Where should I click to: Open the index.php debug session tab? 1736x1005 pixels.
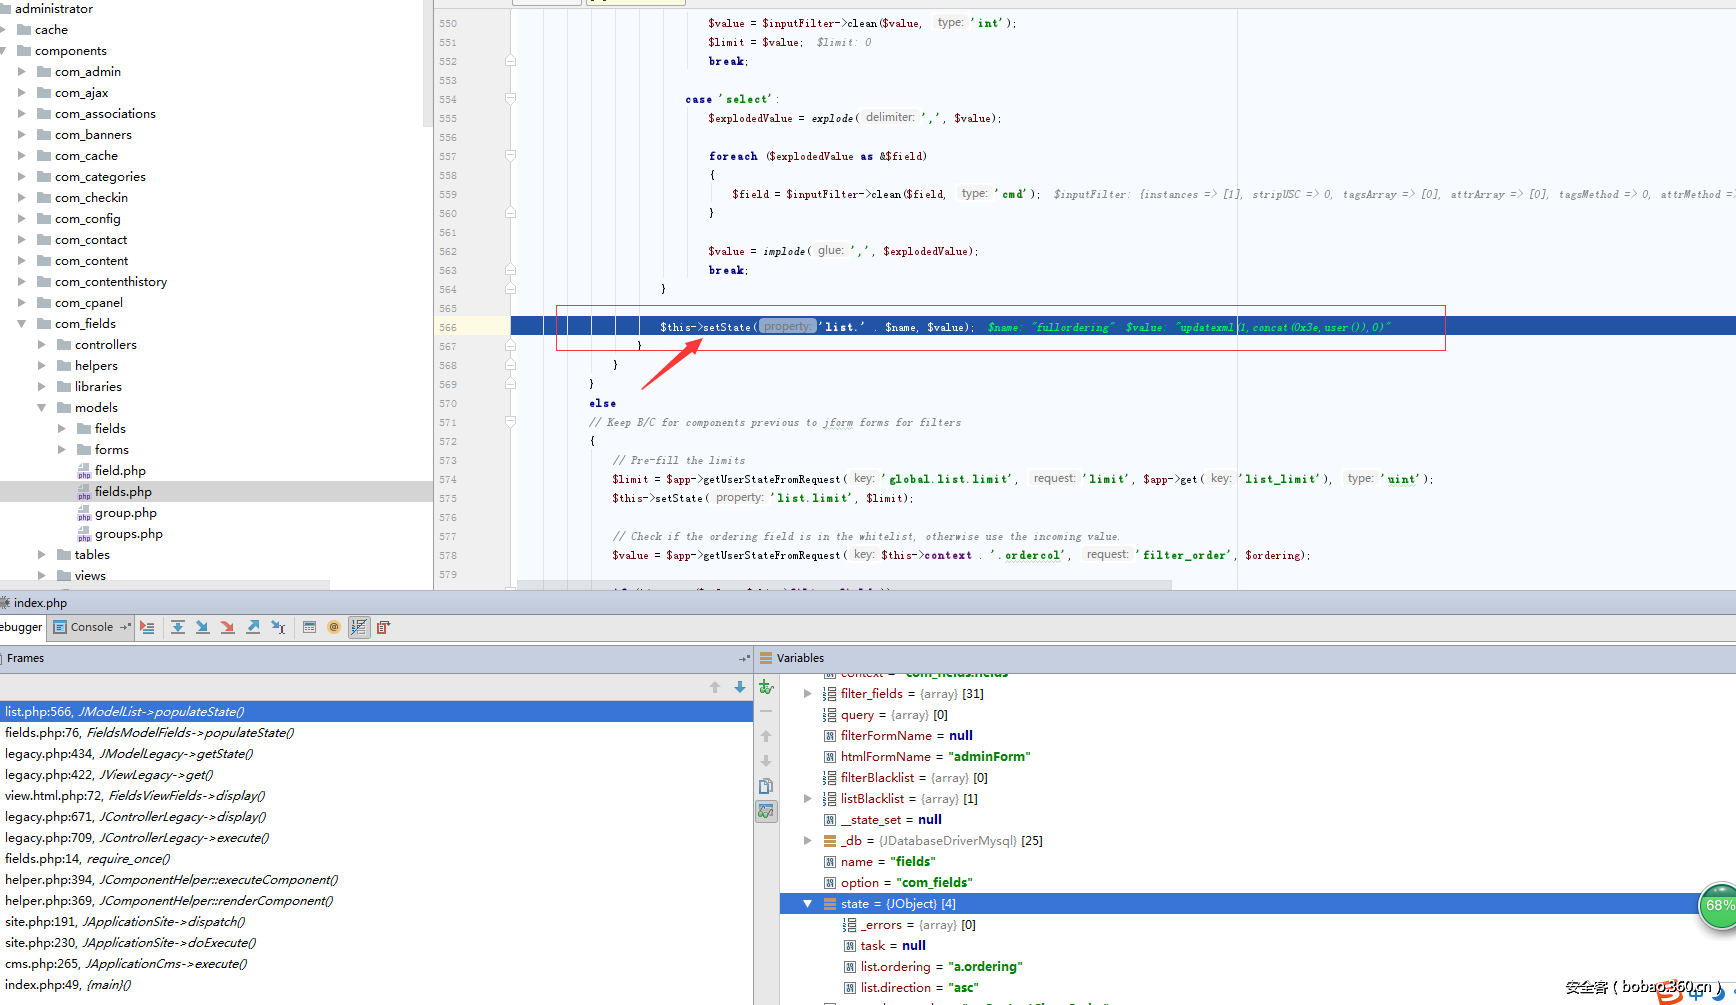[40, 603]
